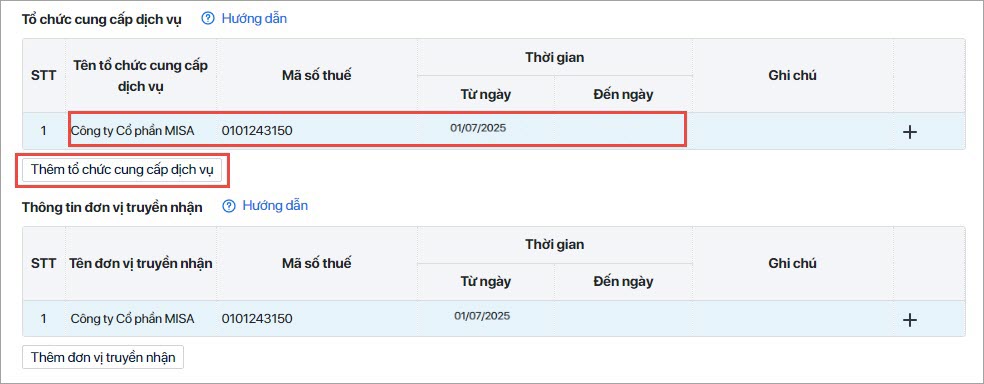The height and width of the screenshot is (384, 984).
Task: Select STT 1 cell in service provider table
Action: [43, 131]
